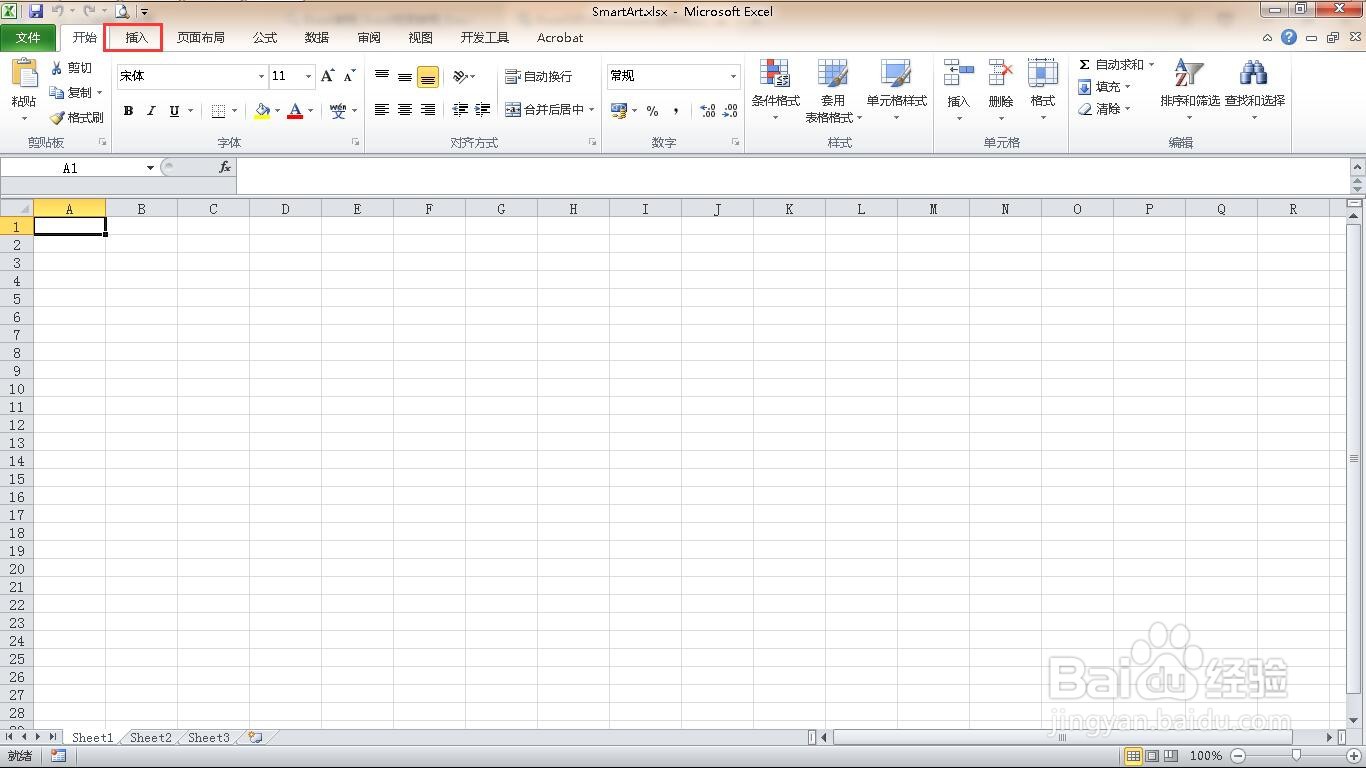Switch to 插入 (Insert) tab

coord(136,38)
